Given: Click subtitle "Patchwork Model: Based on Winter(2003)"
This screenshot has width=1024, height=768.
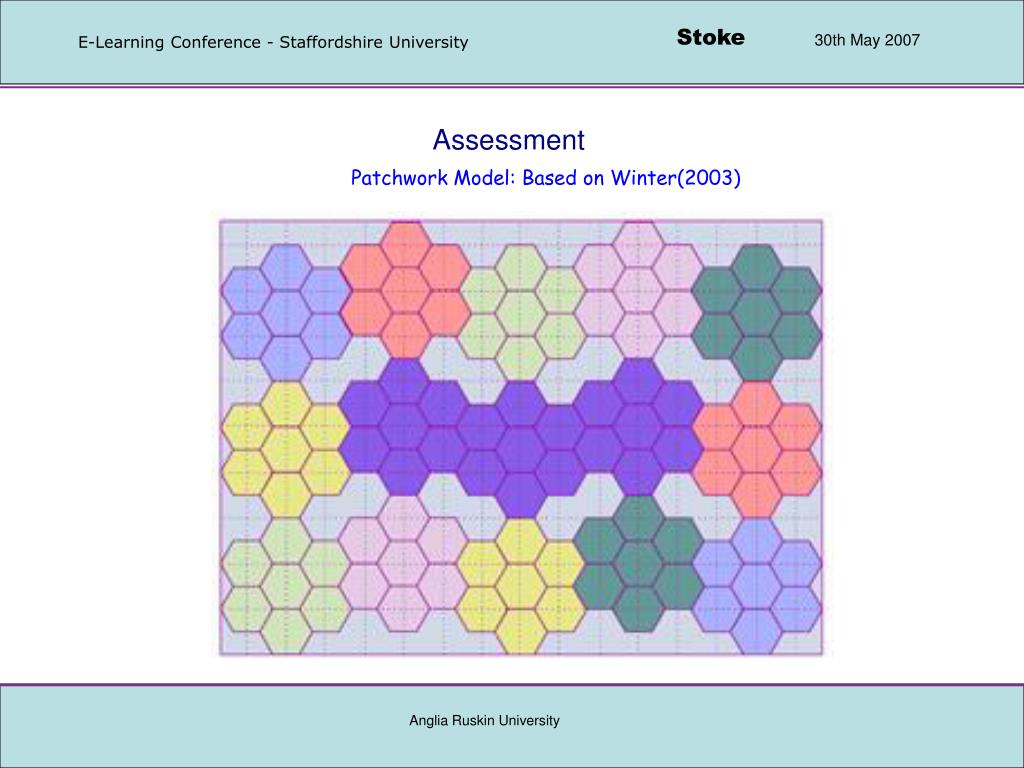Looking at the screenshot, I should [546, 178].
